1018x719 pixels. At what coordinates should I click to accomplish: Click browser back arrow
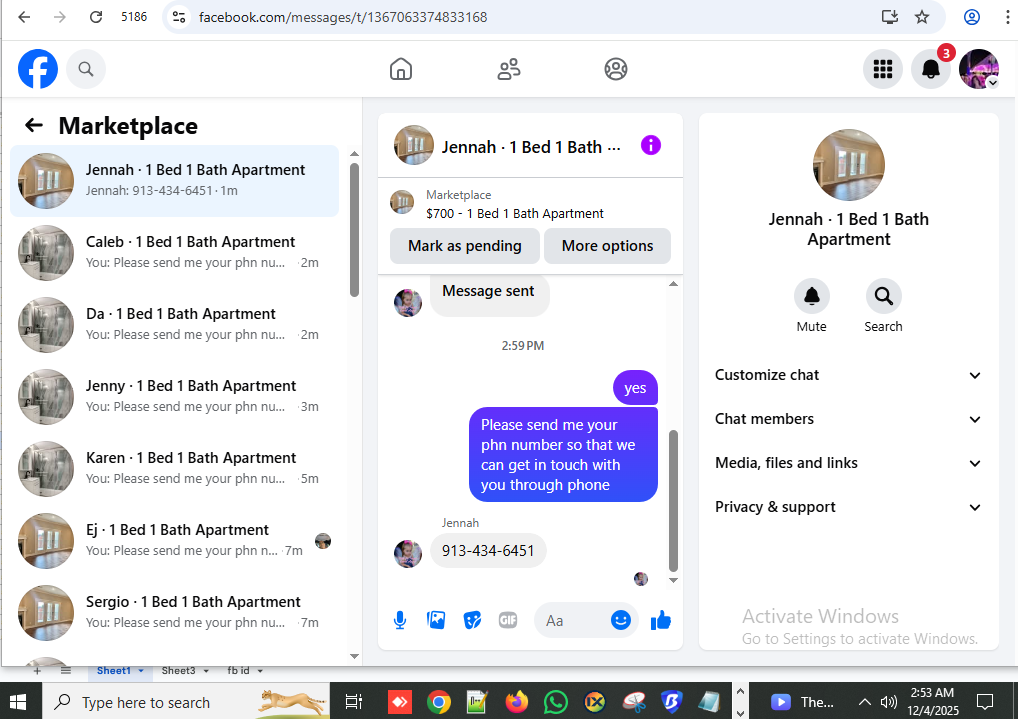(24, 17)
